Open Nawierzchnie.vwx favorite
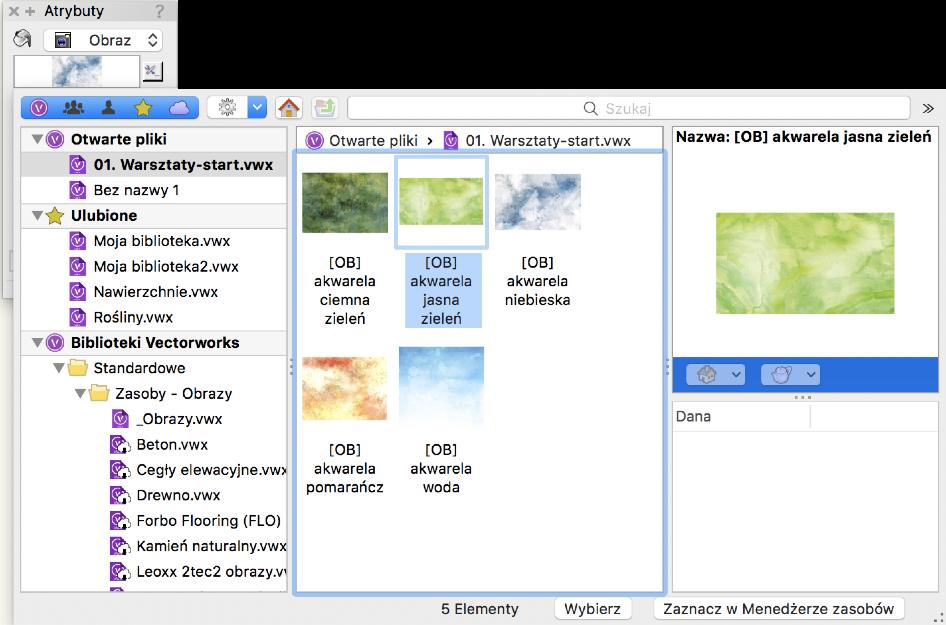The image size is (946, 625). click(154, 291)
